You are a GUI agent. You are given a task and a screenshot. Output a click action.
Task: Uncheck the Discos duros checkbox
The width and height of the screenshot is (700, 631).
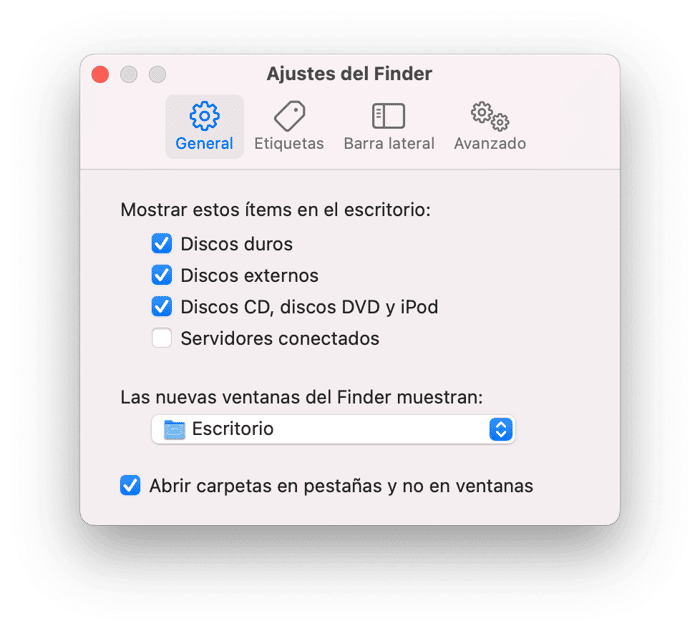tap(162, 244)
